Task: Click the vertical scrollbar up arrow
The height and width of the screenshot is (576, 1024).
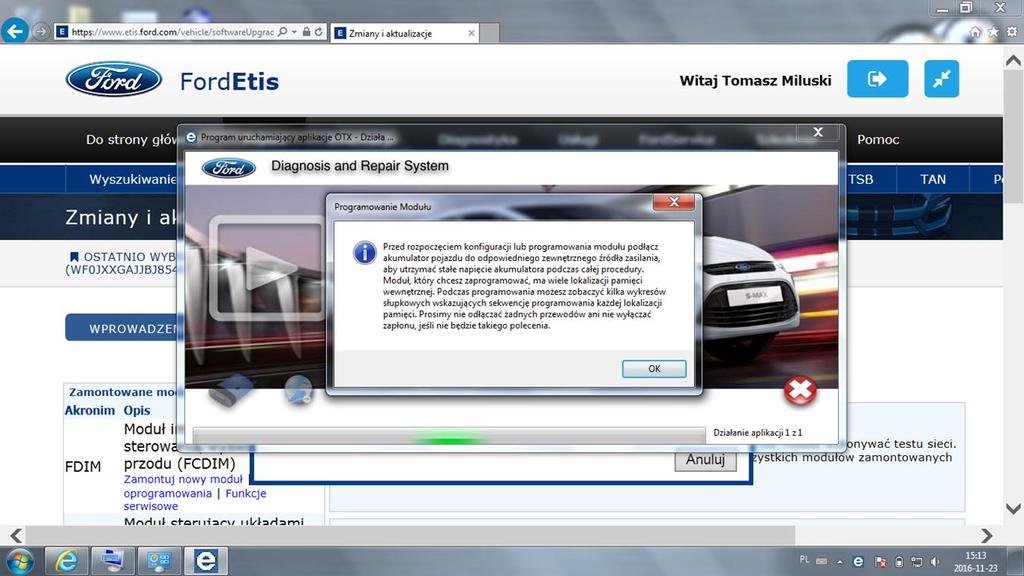Action: pos(1014,61)
